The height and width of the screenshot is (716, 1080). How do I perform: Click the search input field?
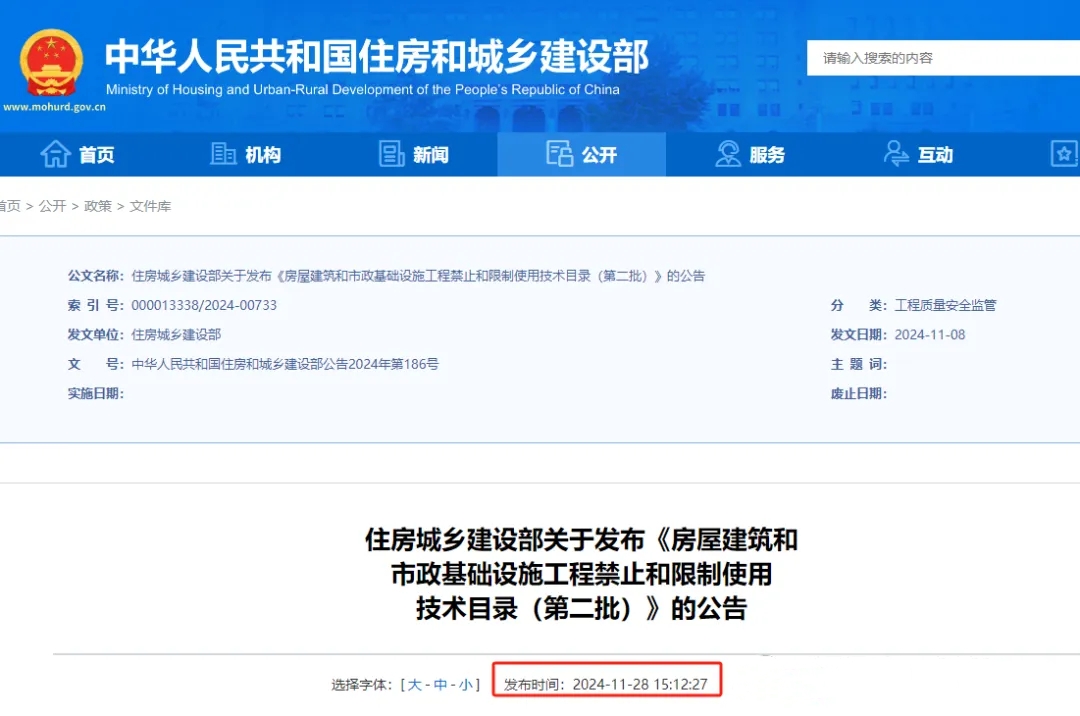tap(940, 58)
